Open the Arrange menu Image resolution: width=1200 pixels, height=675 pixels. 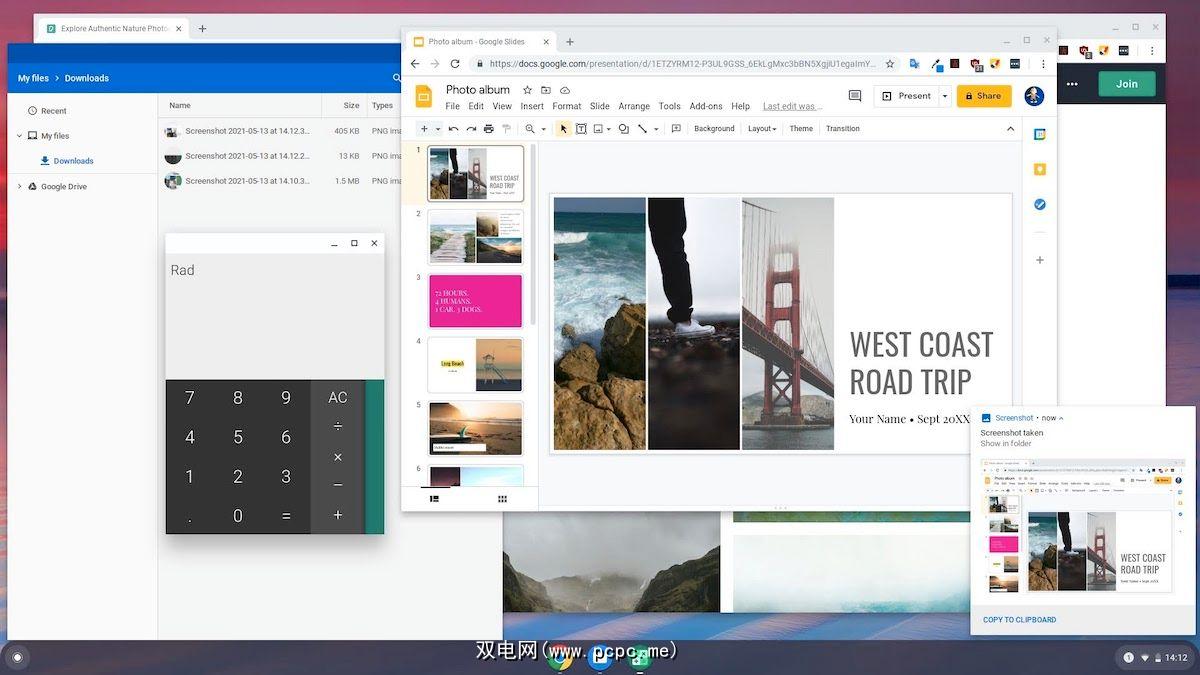tap(634, 106)
